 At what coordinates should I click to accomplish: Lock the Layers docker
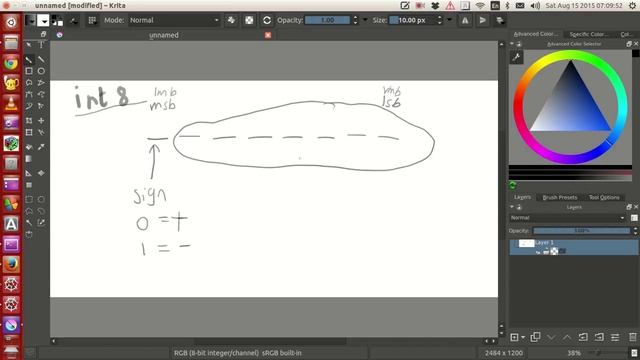(x=519, y=207)
